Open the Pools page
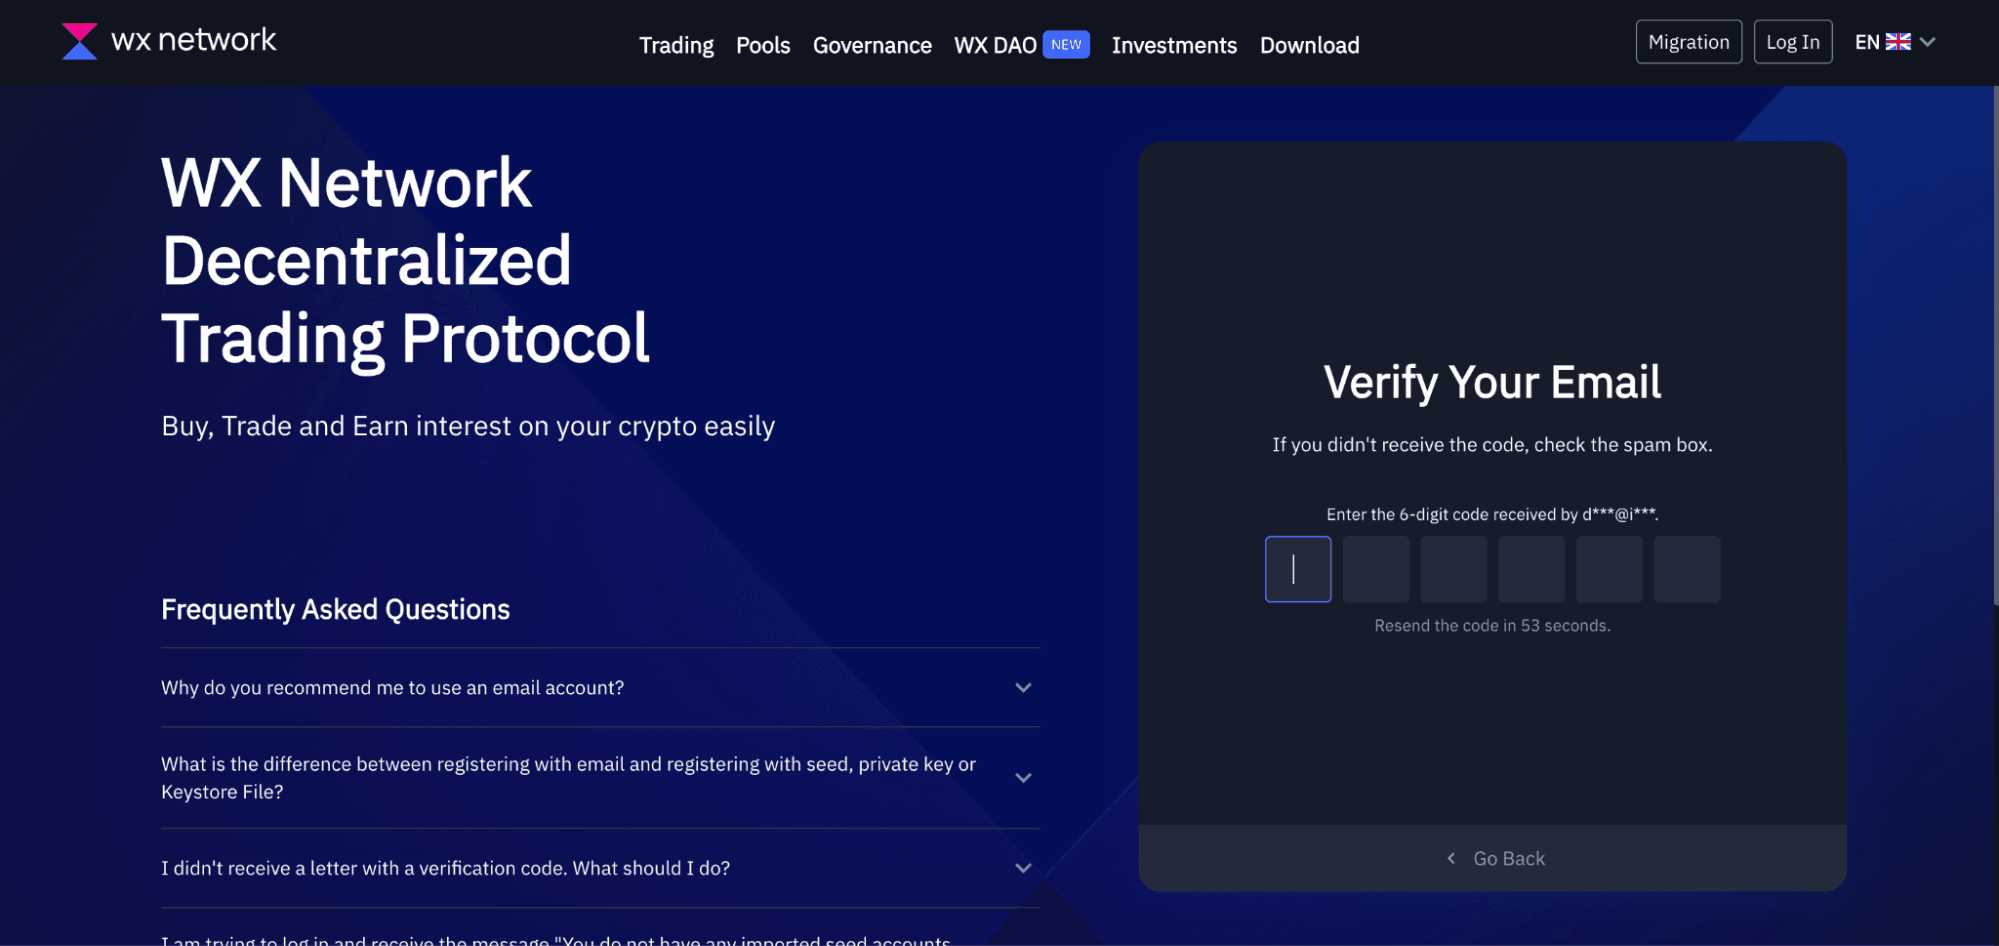 [x=763, y=45]
